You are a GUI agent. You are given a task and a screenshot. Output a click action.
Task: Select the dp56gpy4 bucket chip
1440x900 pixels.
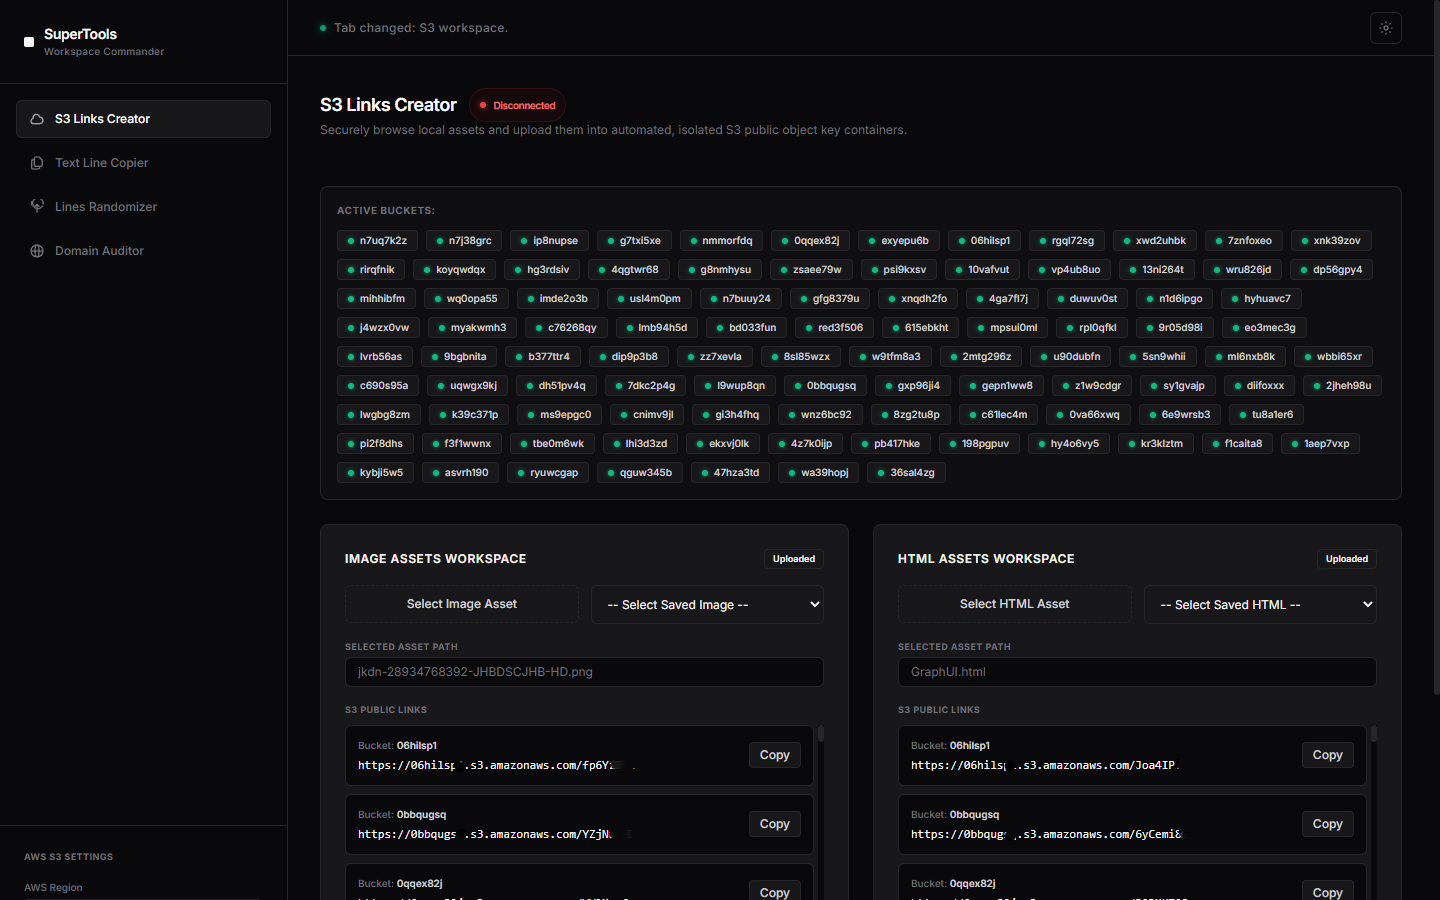coord(1332,269)
